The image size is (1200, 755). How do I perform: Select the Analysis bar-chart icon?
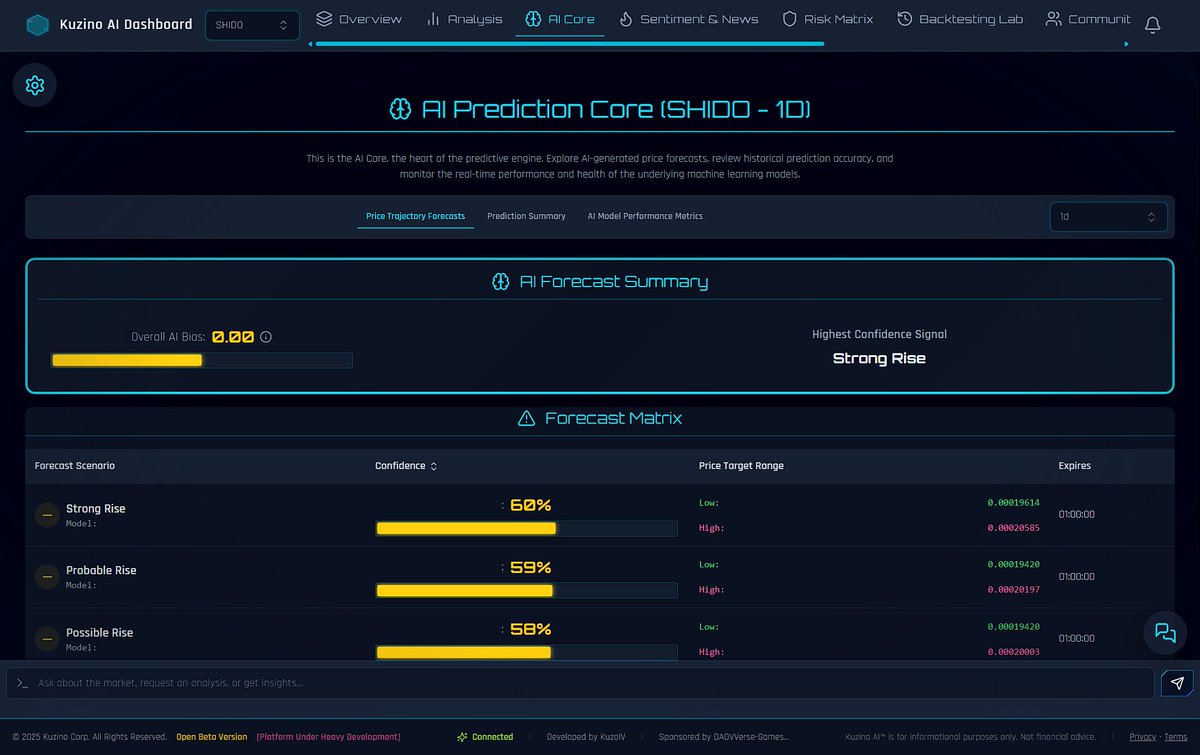[x=434, y=18]
